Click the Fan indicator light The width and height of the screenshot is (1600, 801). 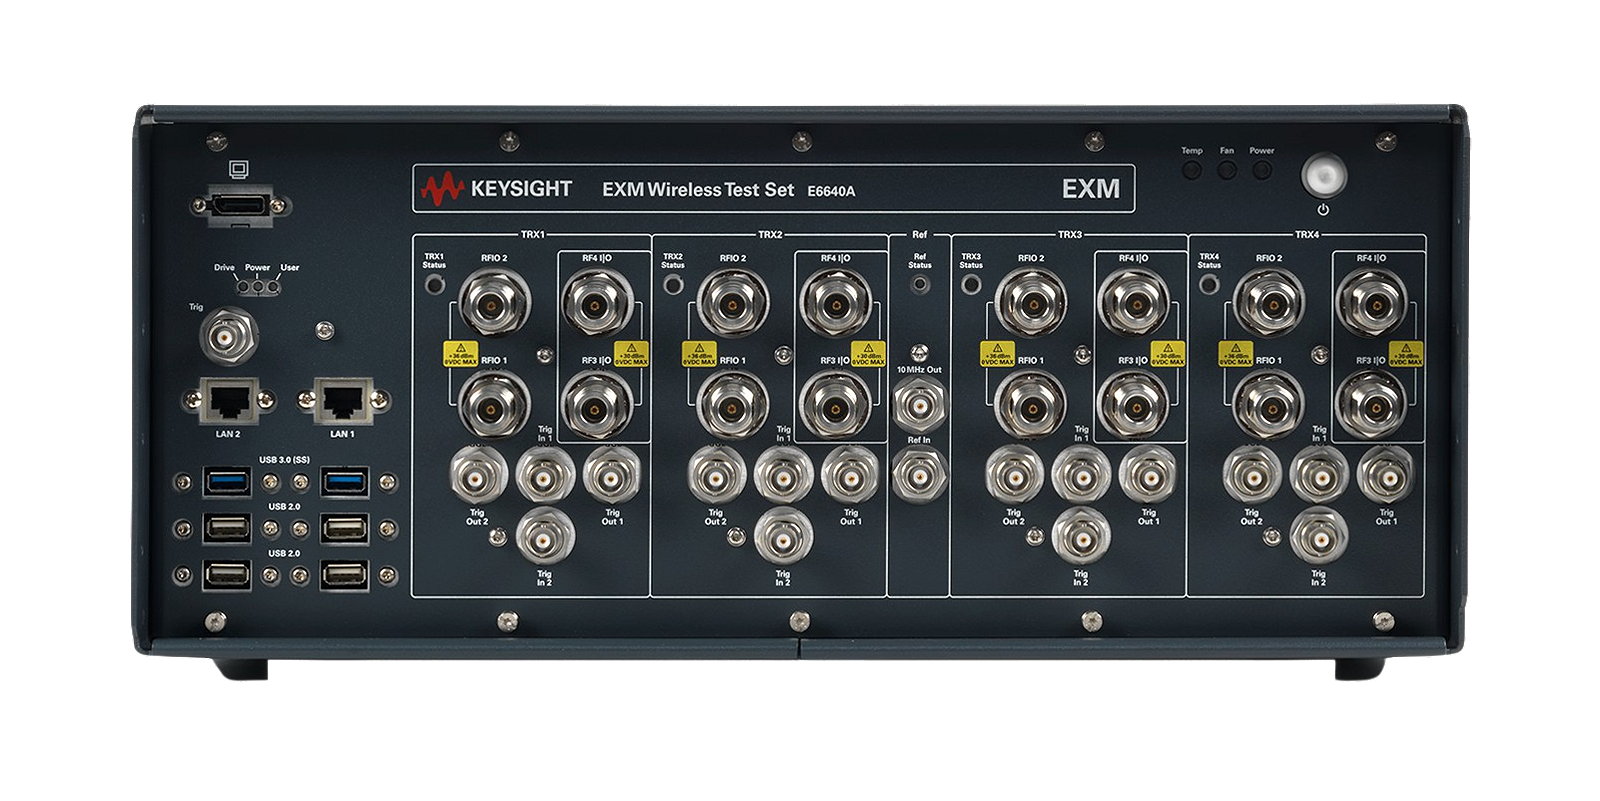coord(1227,170)
